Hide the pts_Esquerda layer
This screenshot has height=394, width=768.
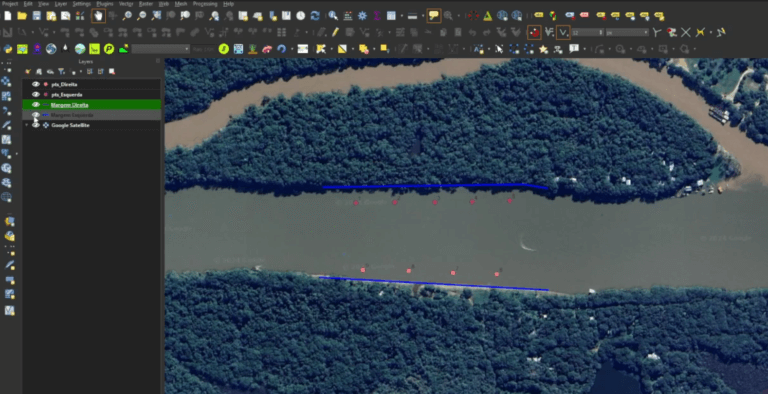[x=35, y=95]
